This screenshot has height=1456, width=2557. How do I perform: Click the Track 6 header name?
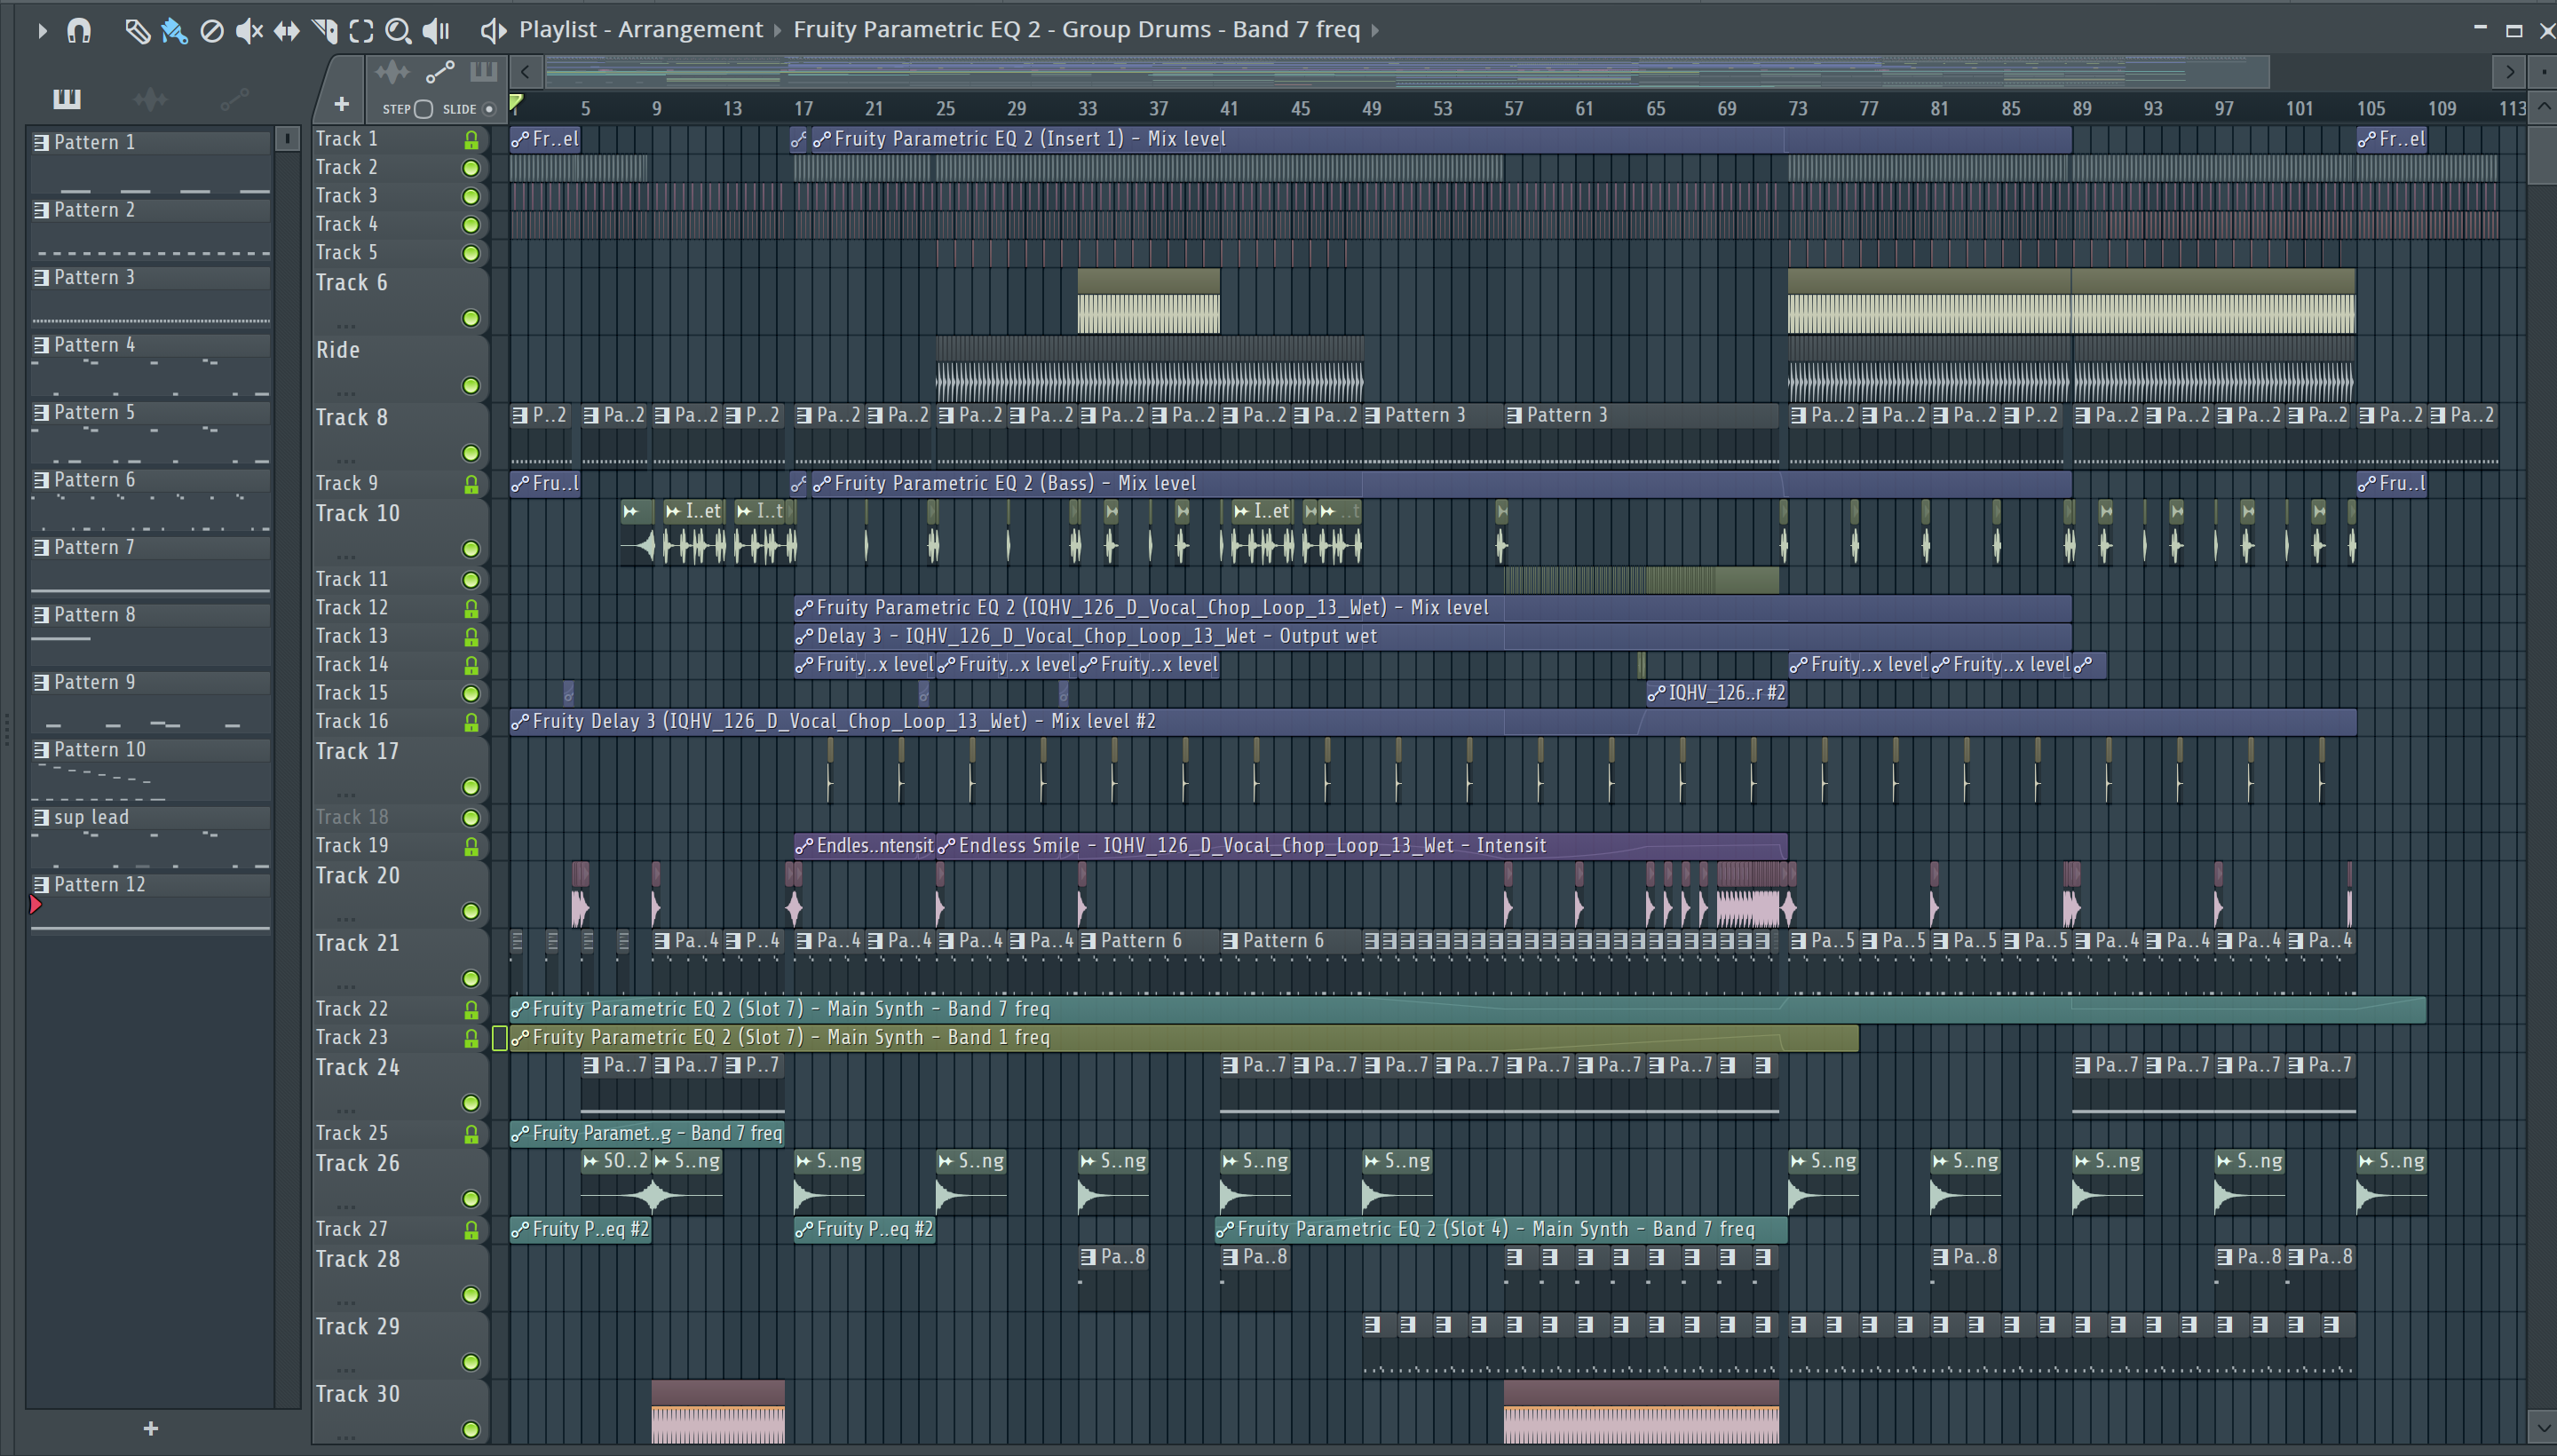pos(352,283)
